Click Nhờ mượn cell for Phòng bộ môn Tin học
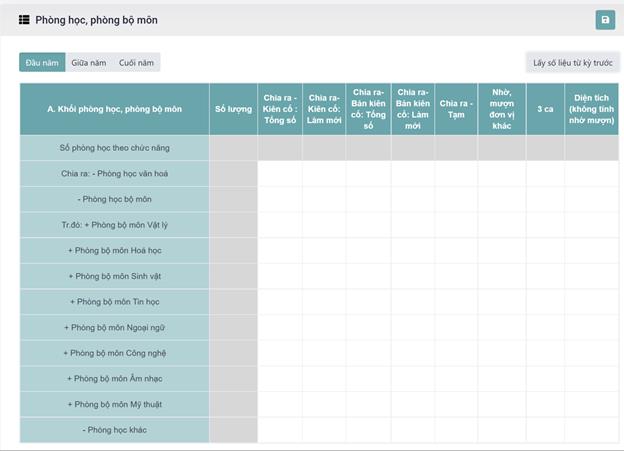The image size is (624, 451). 501,302
